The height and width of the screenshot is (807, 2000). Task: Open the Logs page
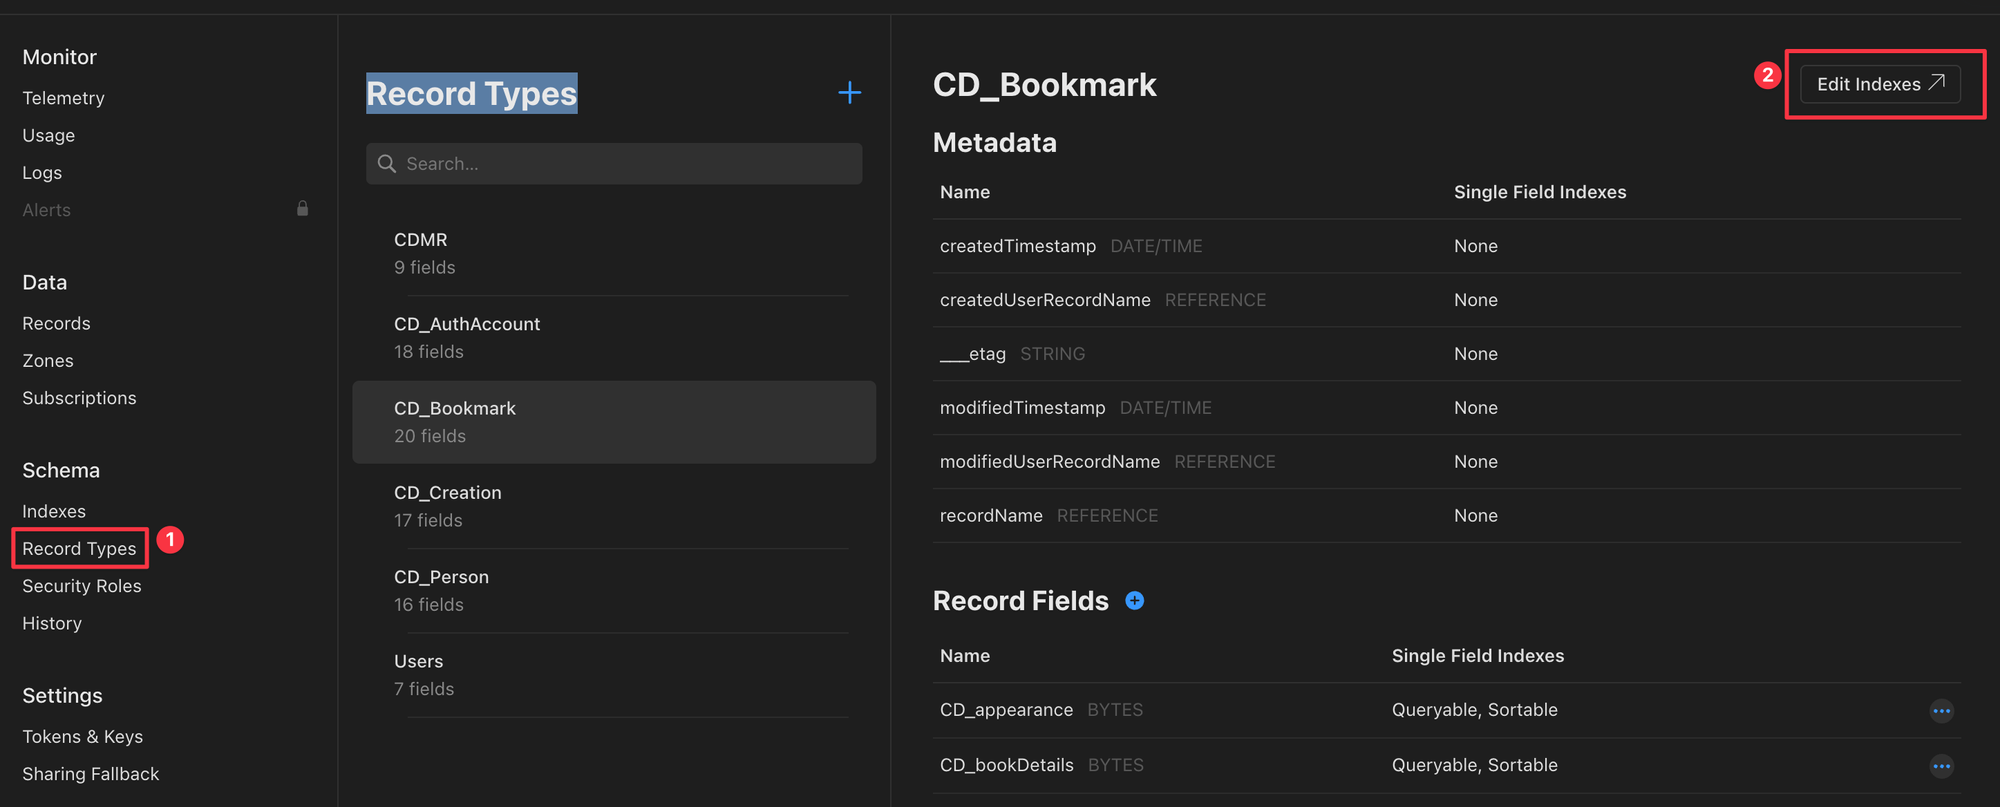click(x=42, y=173)
